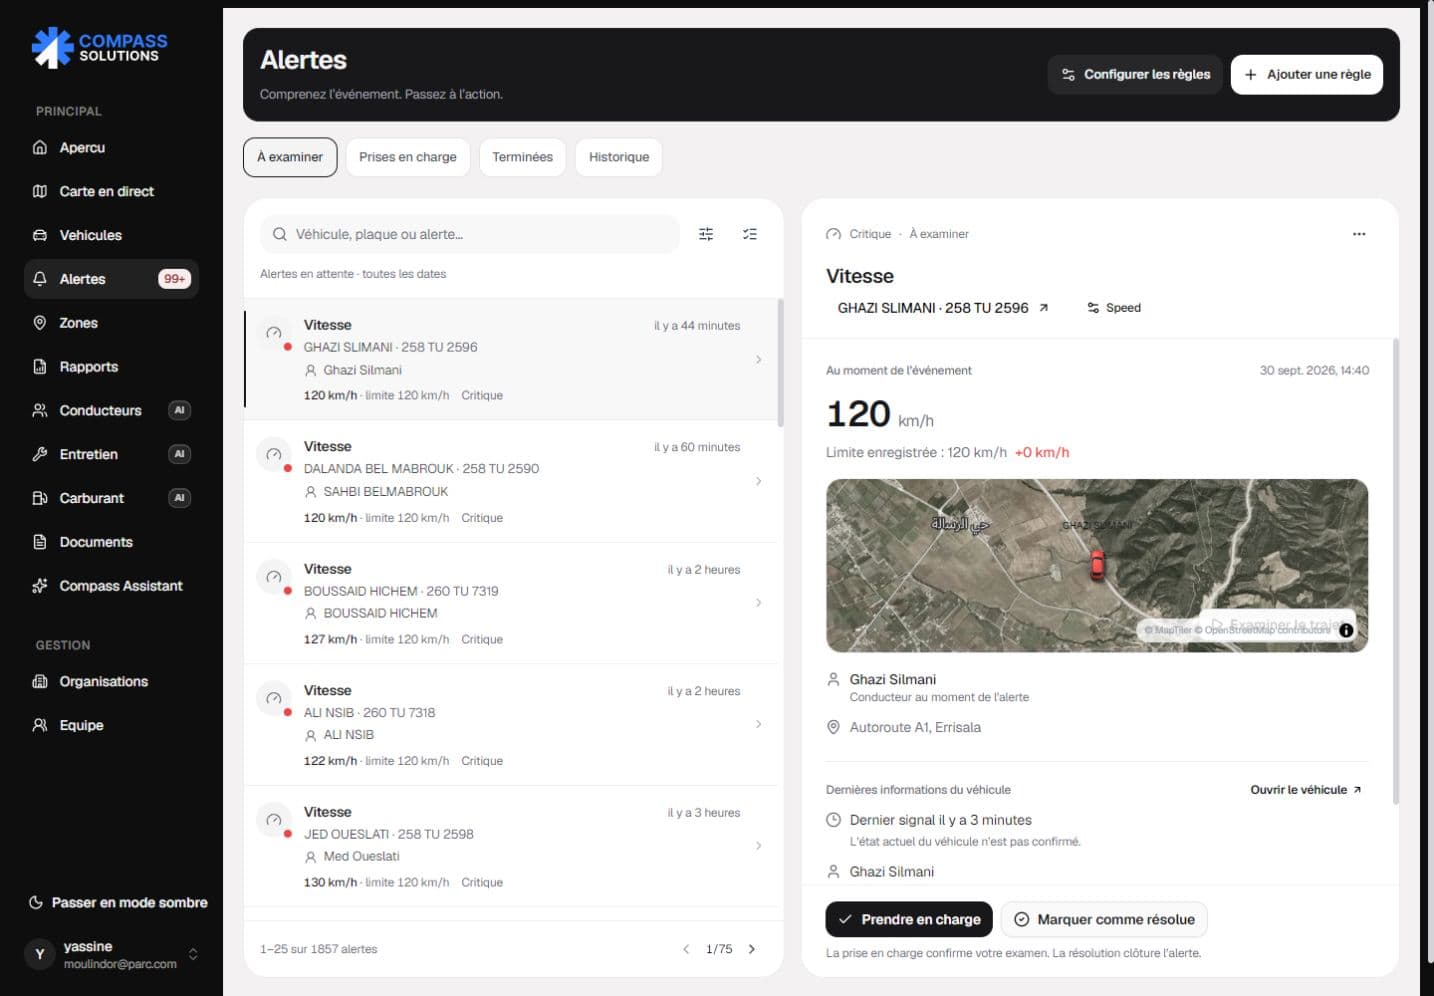
Task: Click Prendre en charge button
Action: click(909, 919)
